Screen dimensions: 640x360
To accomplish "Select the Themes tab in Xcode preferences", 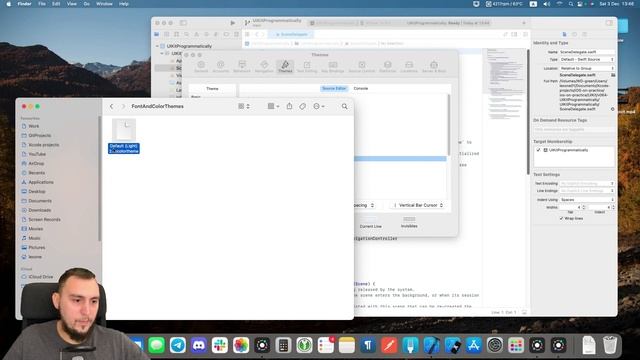I will click(285, 67).
